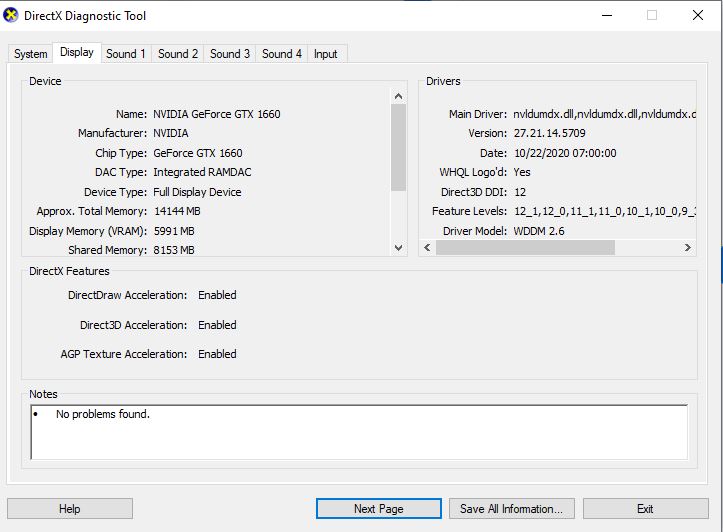Click the Direct3D DDI value '12'
The image size is (723, 532).
point(520,192)
